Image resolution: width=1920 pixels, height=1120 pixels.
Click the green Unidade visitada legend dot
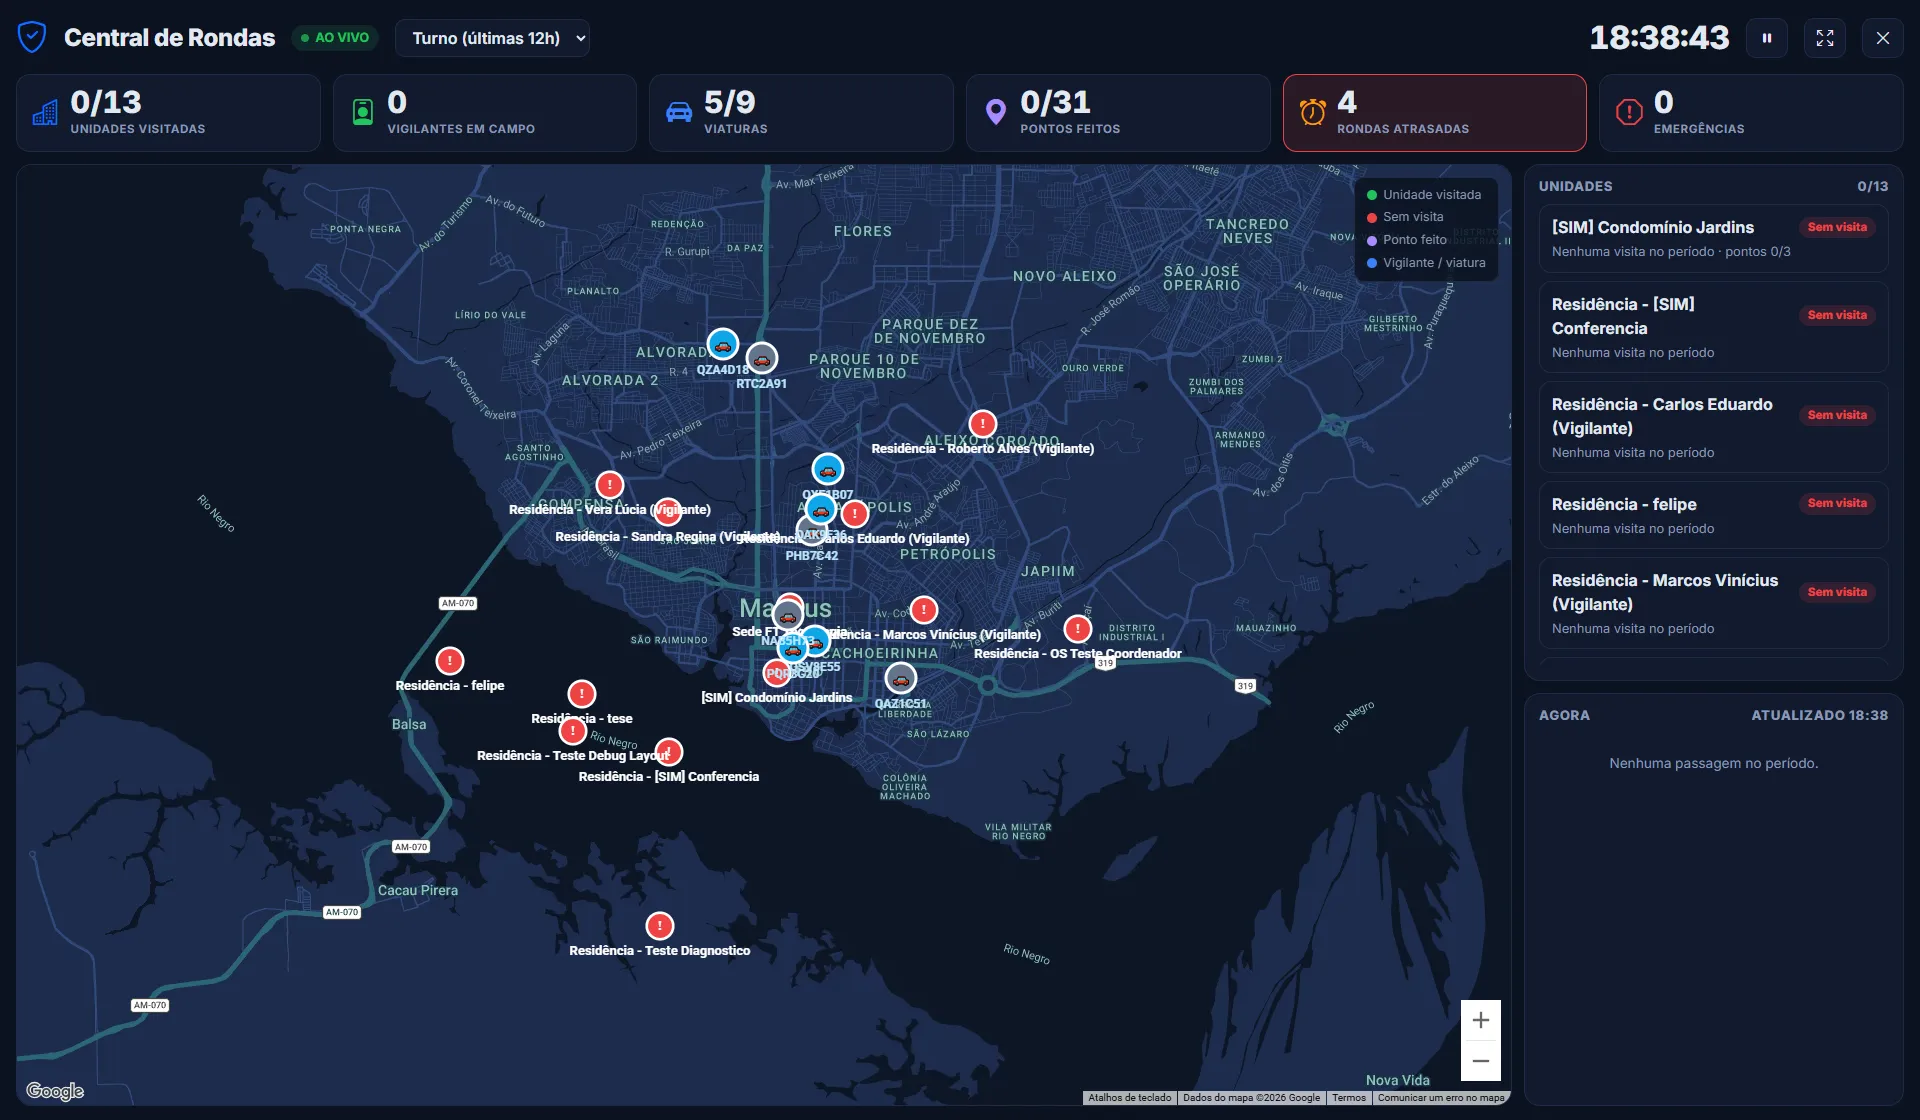click(x=1372, y=195)
